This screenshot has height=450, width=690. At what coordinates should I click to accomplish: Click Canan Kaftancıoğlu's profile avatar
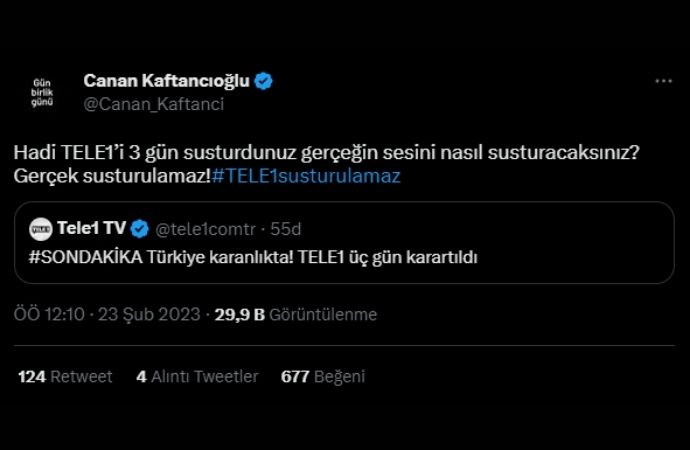(x=42, y=92)
